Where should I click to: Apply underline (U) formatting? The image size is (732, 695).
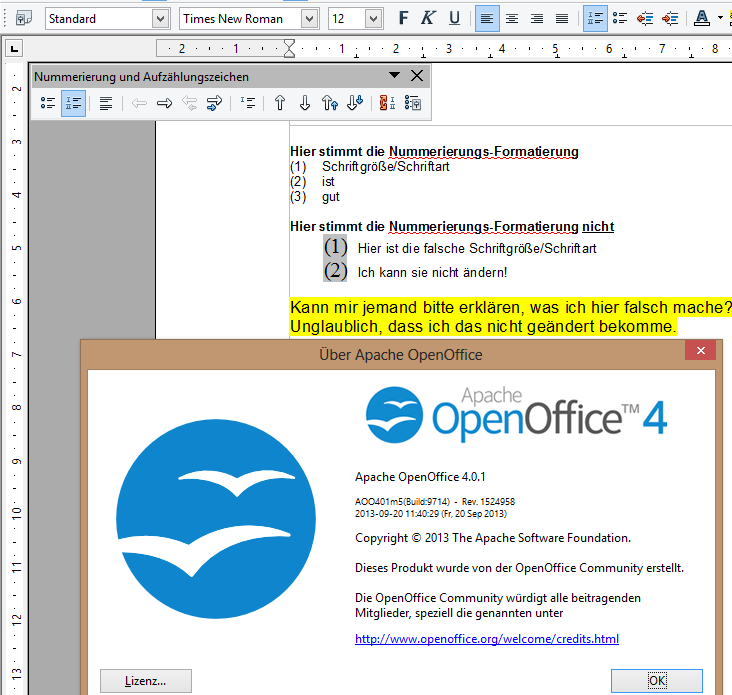(454, 19)
